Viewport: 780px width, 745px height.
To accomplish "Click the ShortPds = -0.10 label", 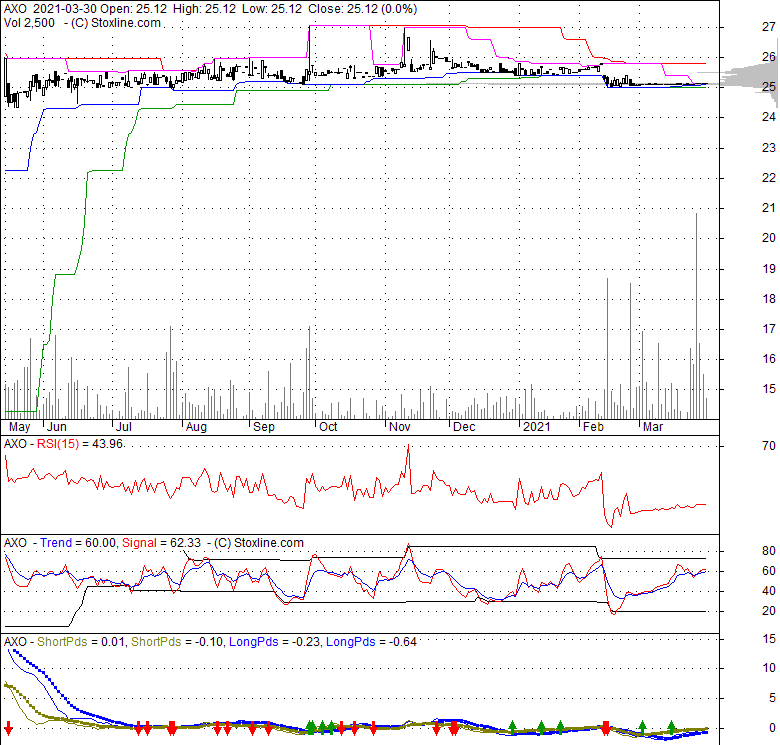I will pos(177,642).
